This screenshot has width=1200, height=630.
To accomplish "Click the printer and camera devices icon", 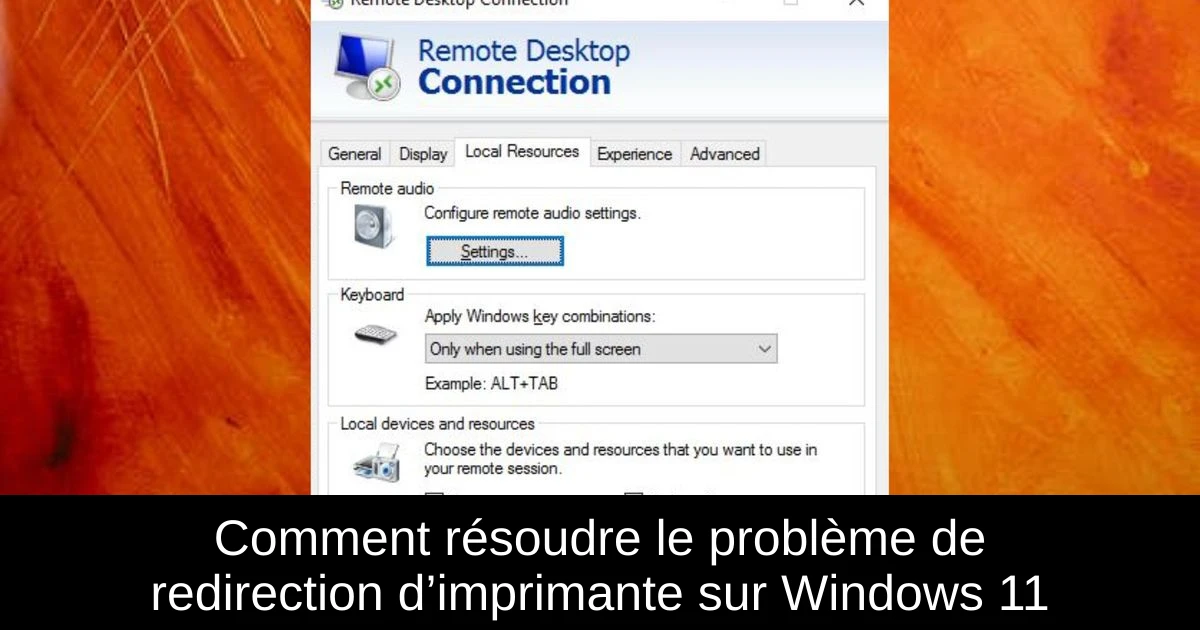I will [377, 462].
